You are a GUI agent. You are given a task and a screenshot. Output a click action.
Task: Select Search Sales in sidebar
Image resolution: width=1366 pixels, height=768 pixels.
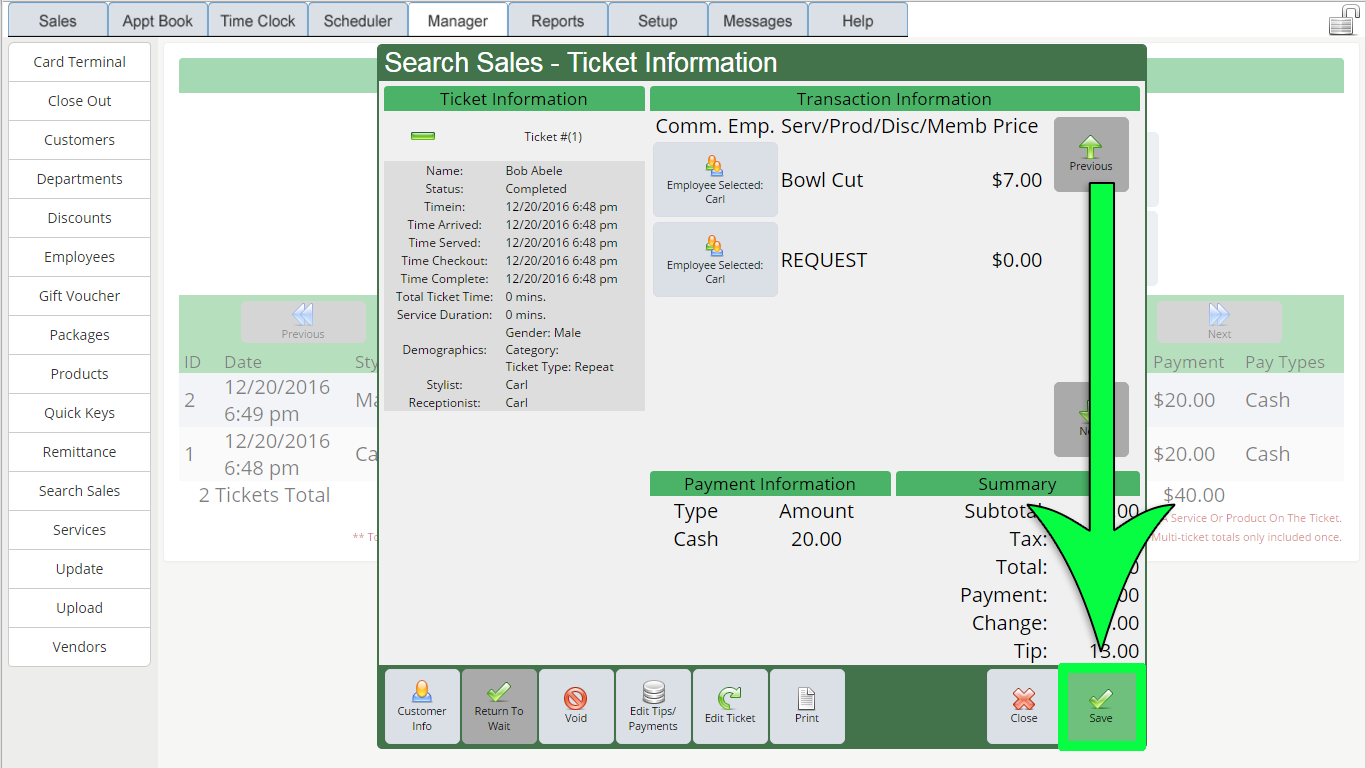[79, 491]
